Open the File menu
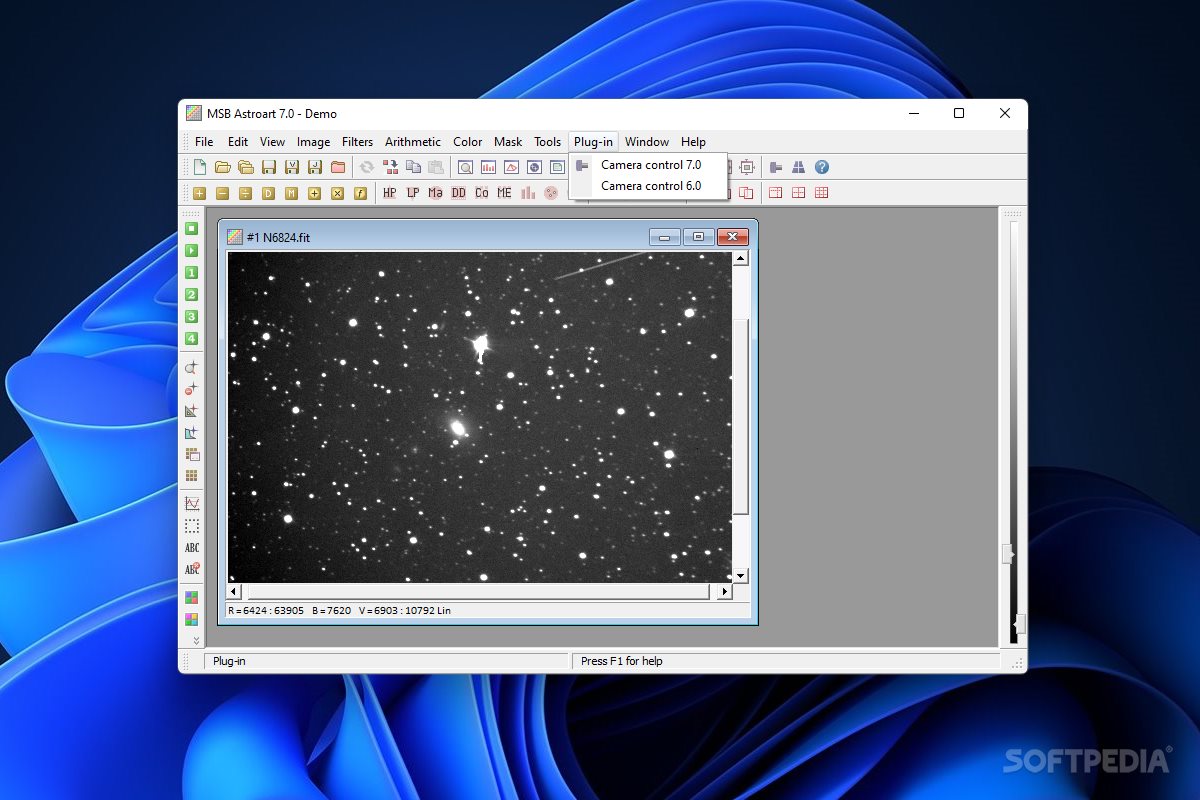Screen dimensions: 1200x800 204,142
